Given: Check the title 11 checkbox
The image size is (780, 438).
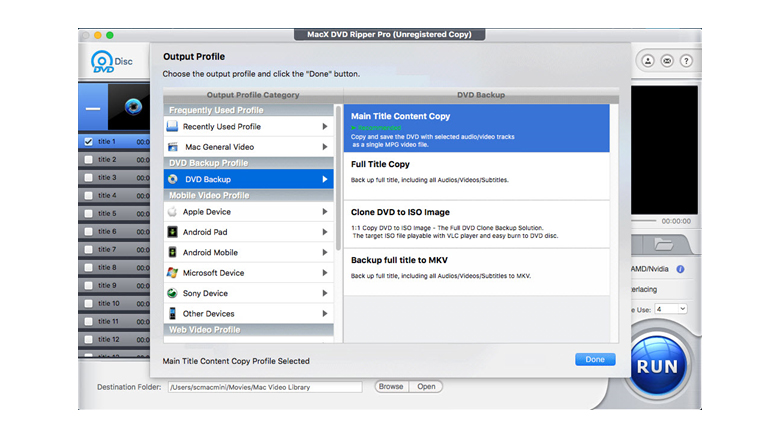Looking at the screenshot, I should coord(89,322).
